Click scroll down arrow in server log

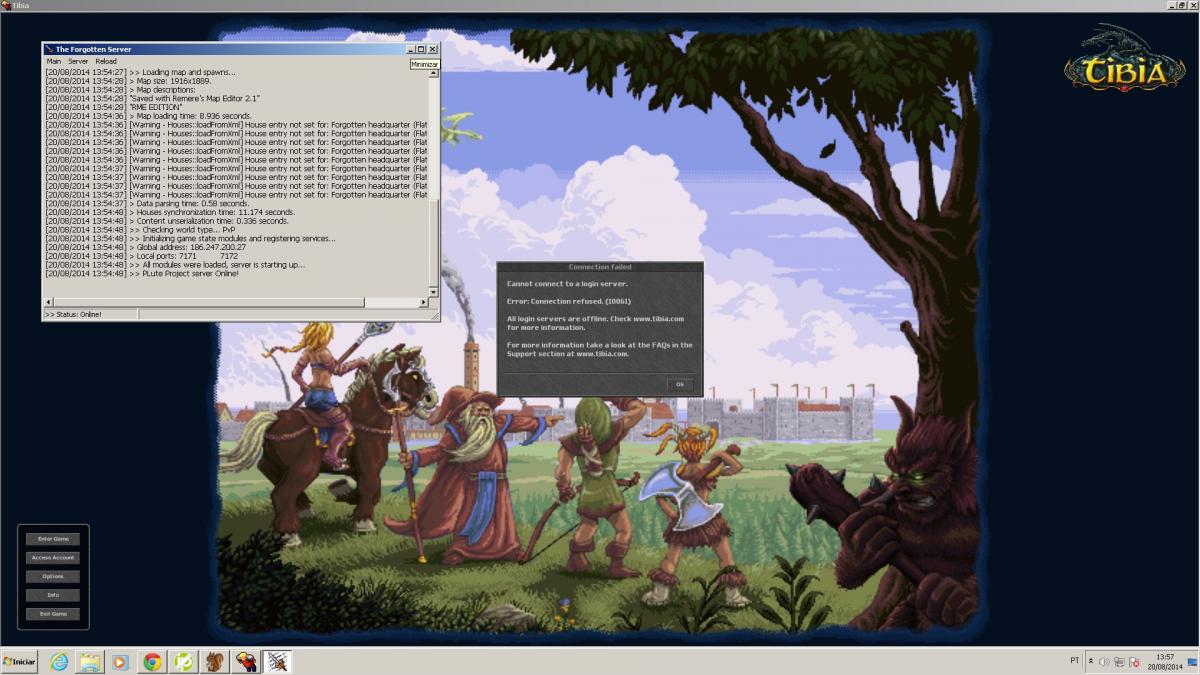434,292
